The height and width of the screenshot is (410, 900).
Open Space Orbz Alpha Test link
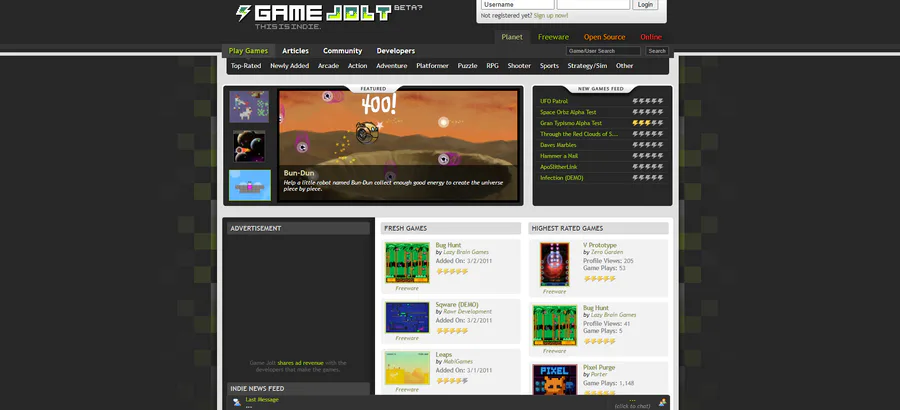point(568,113)
